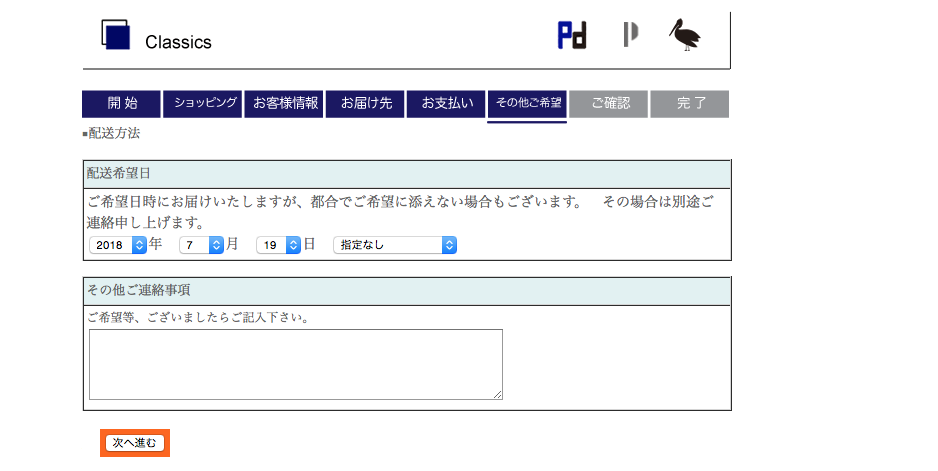Viewport: 938px width, 471px height.
Task: Open the 指定なし delivery time dropdown
Action: [x=395, y=245]
